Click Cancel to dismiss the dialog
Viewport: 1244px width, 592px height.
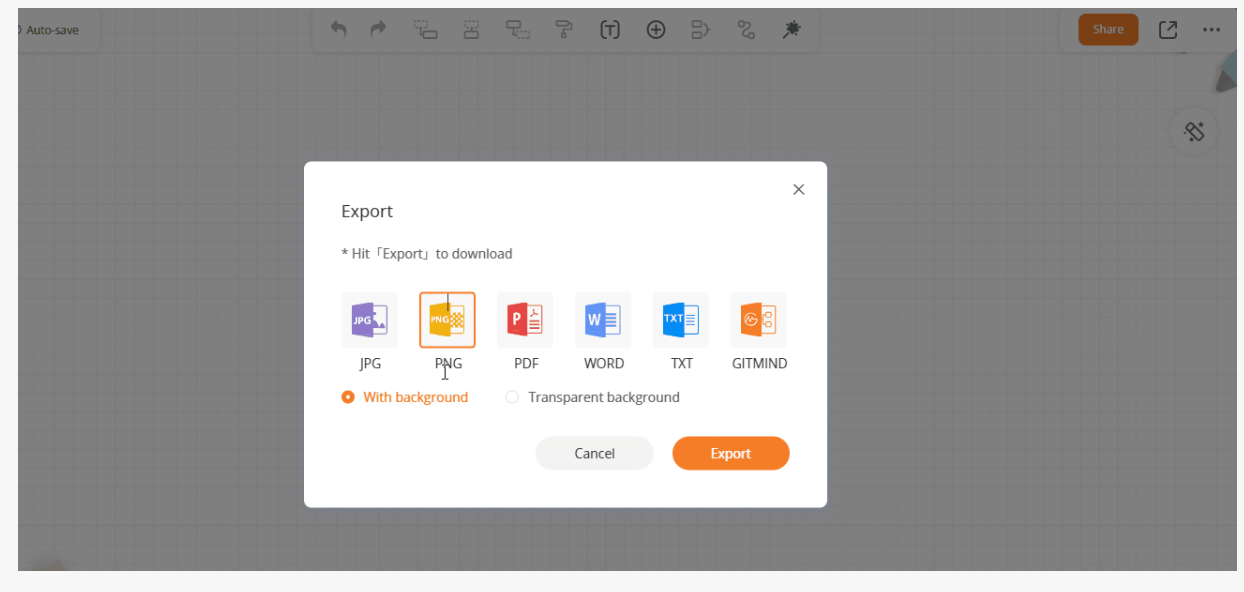pyautogui.click(x=594, y=453)
